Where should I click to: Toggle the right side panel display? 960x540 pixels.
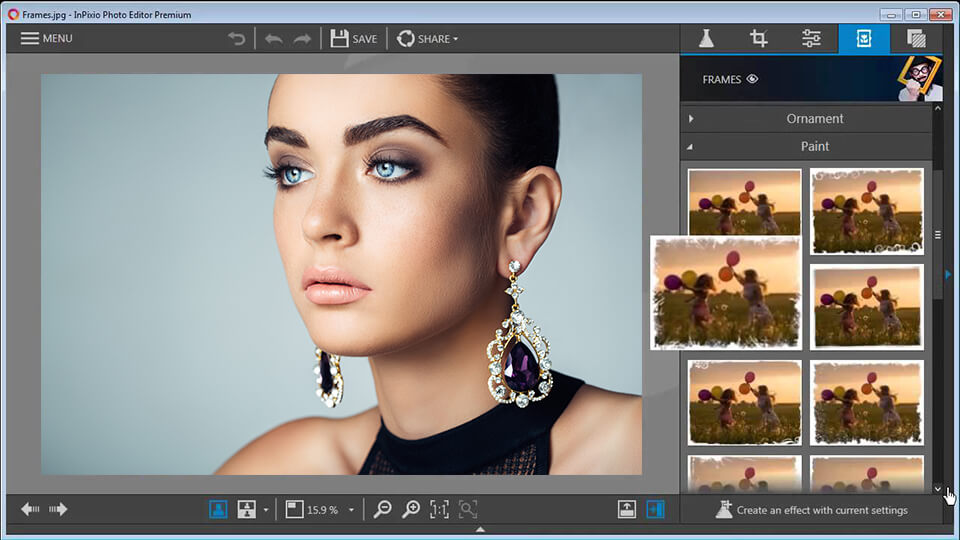point(655,509)
